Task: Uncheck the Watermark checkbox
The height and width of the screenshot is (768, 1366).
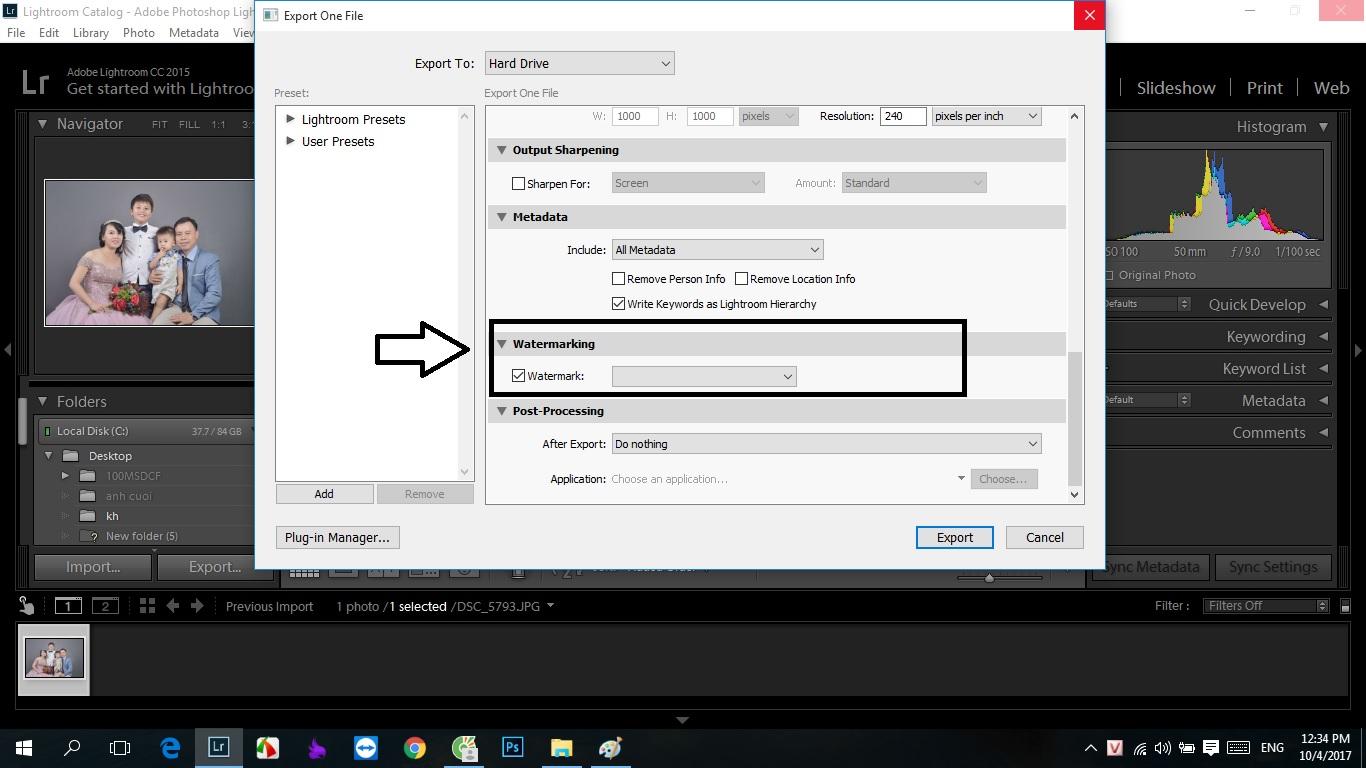Action: 518,376
